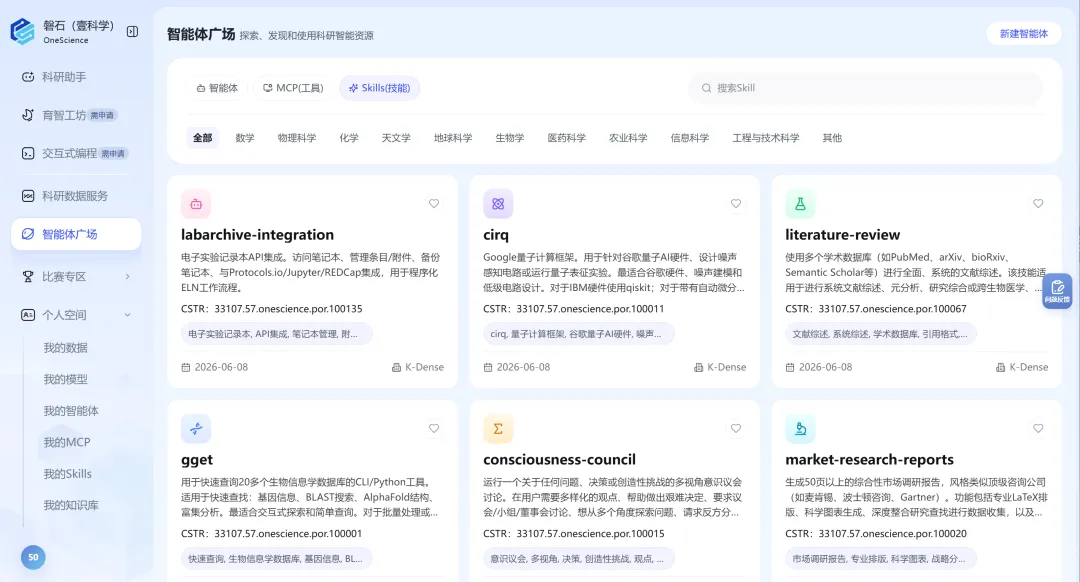This screenshot has width=1080, height=582.
Task: Favorite the cirq skill
Action: coord(736,204)
